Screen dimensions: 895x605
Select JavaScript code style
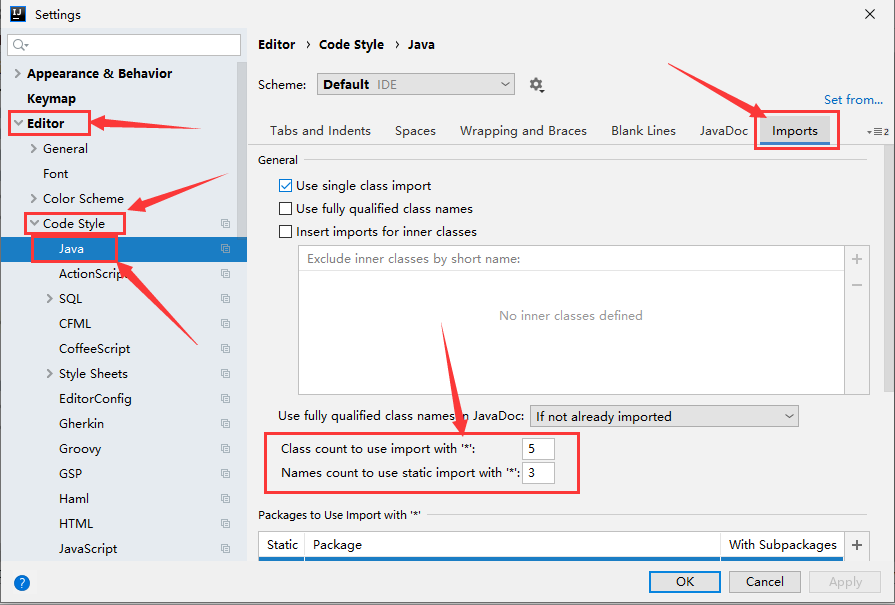[88, 548]
